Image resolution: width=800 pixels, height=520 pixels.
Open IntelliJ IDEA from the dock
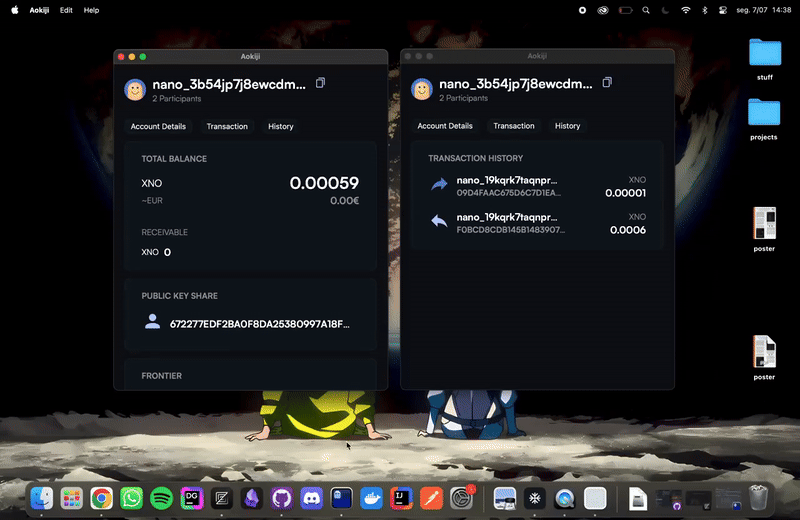click(402, 498)
